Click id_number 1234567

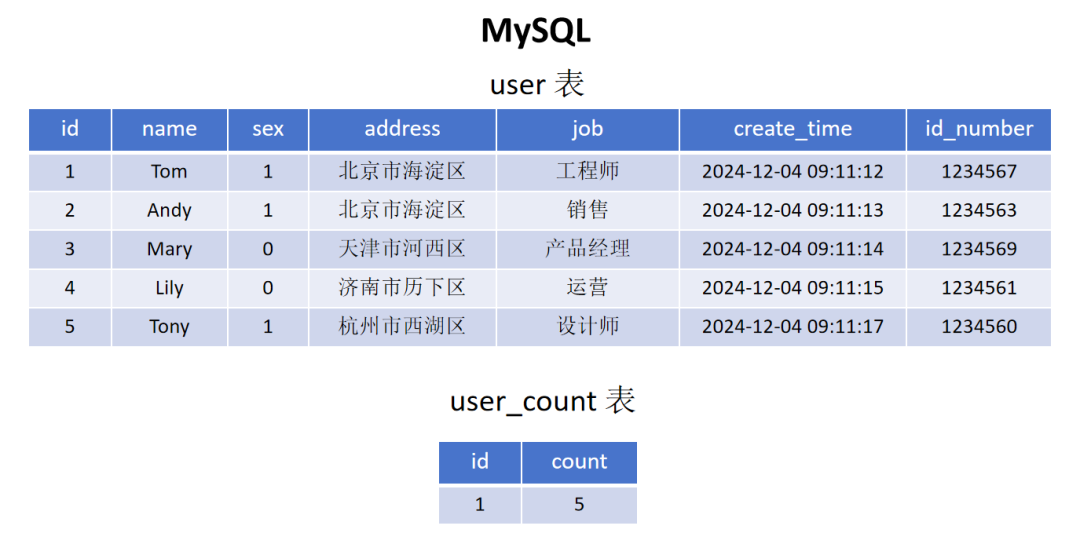(979, 171)
